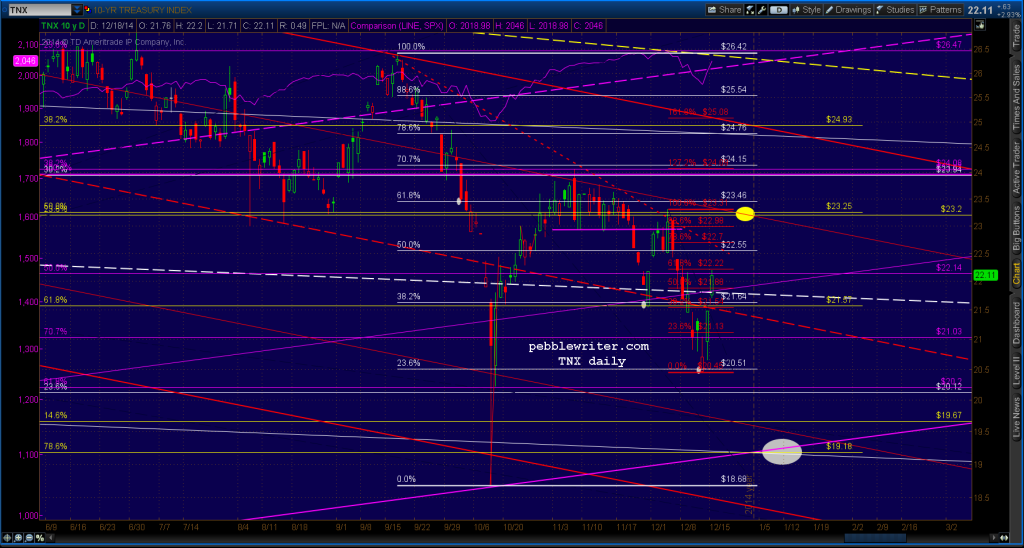Click the C: 22.11 close value
This screenshot has height=548, width=1024.
[x=258, y=25]
